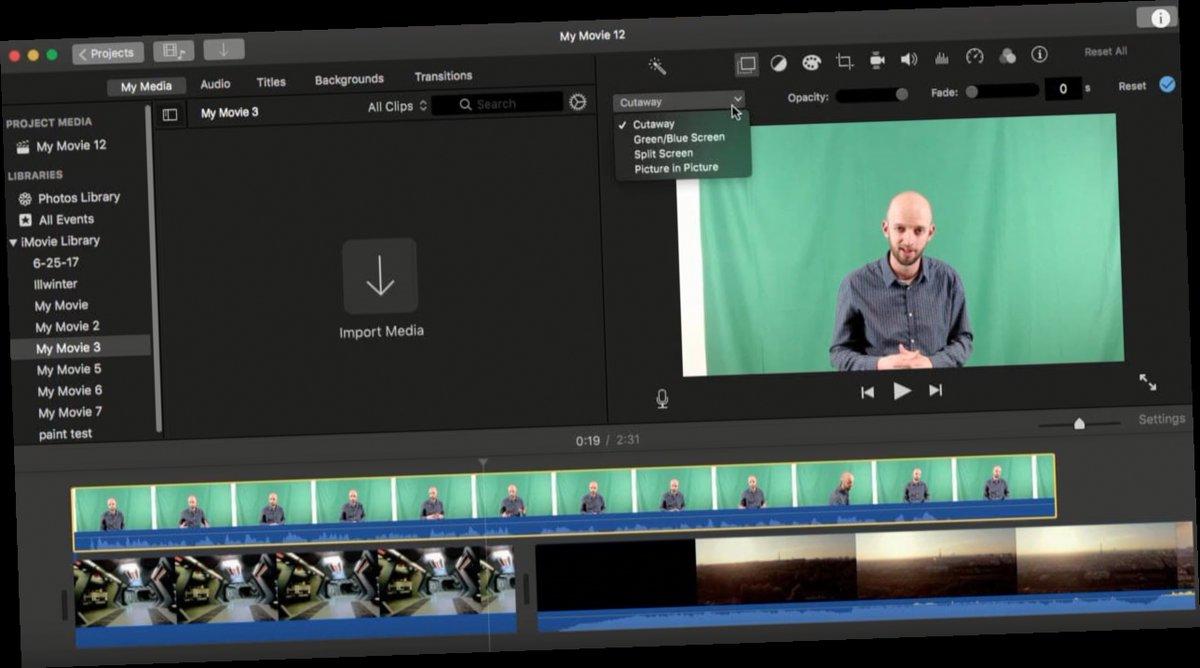Open the Cutaway overlay dropdown
The image size is (1200, 668).
(679, 101)
